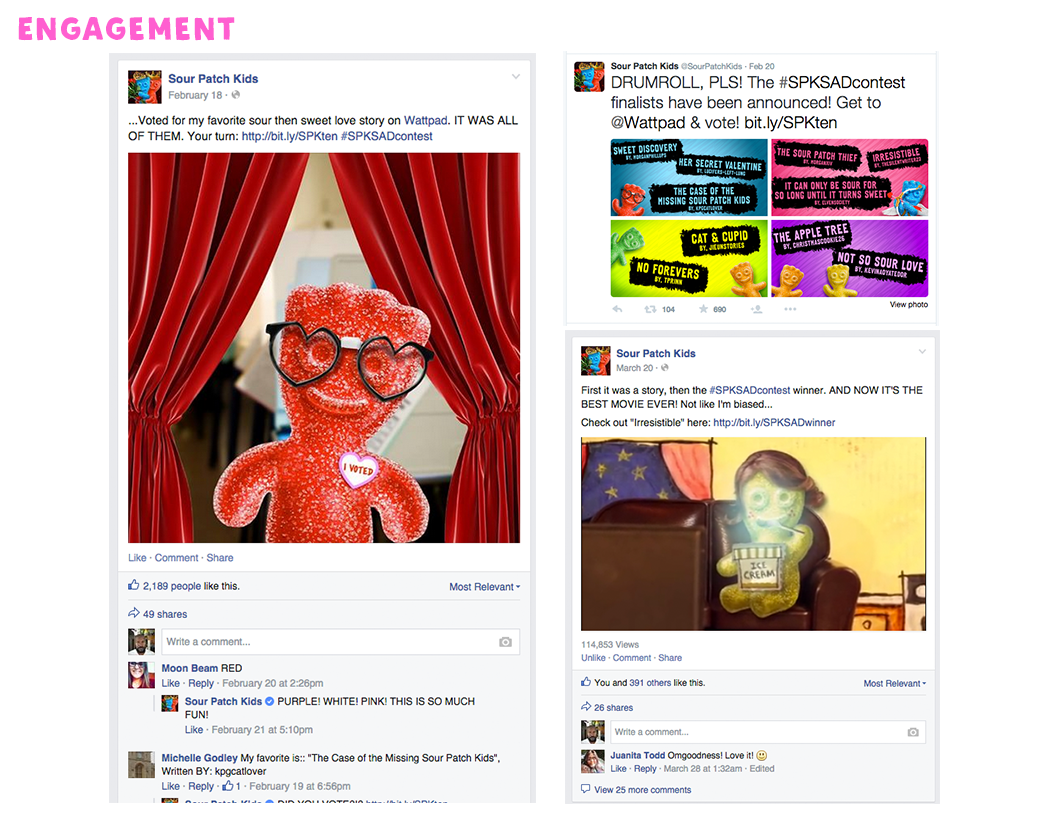Open Most Relevant dropdown on video post
Viewport: 1055px width, 820px height.
pyautogui.click(x=895, y=683)
